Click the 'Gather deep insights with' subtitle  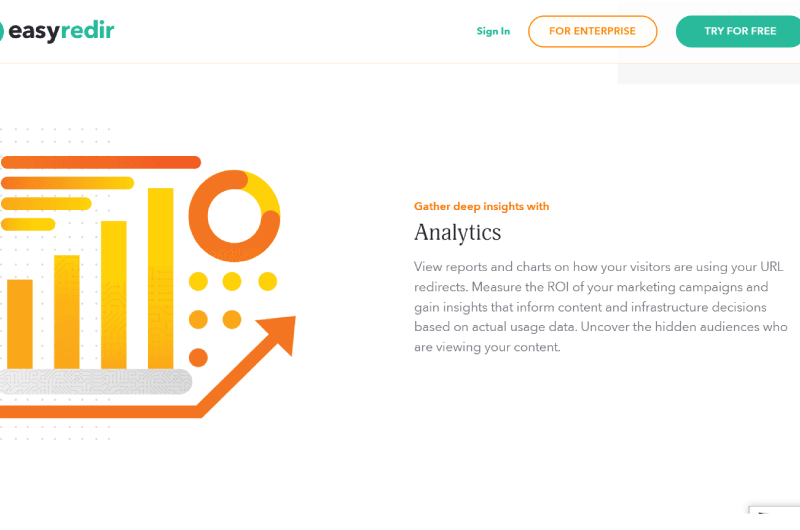click(x=482, y=206)
